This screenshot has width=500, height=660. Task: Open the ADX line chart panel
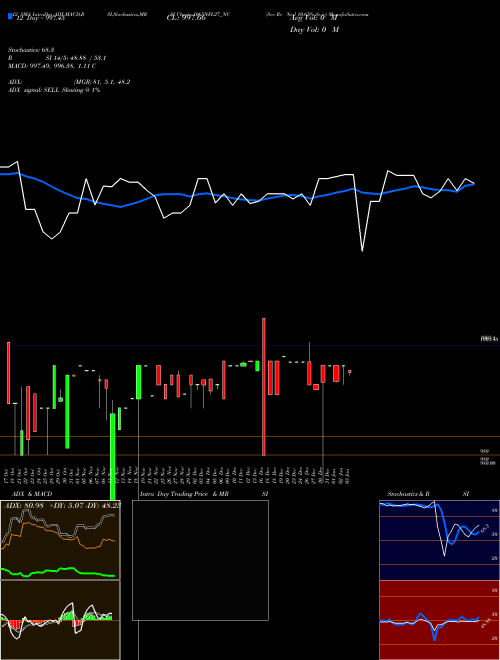click(60, 540)
